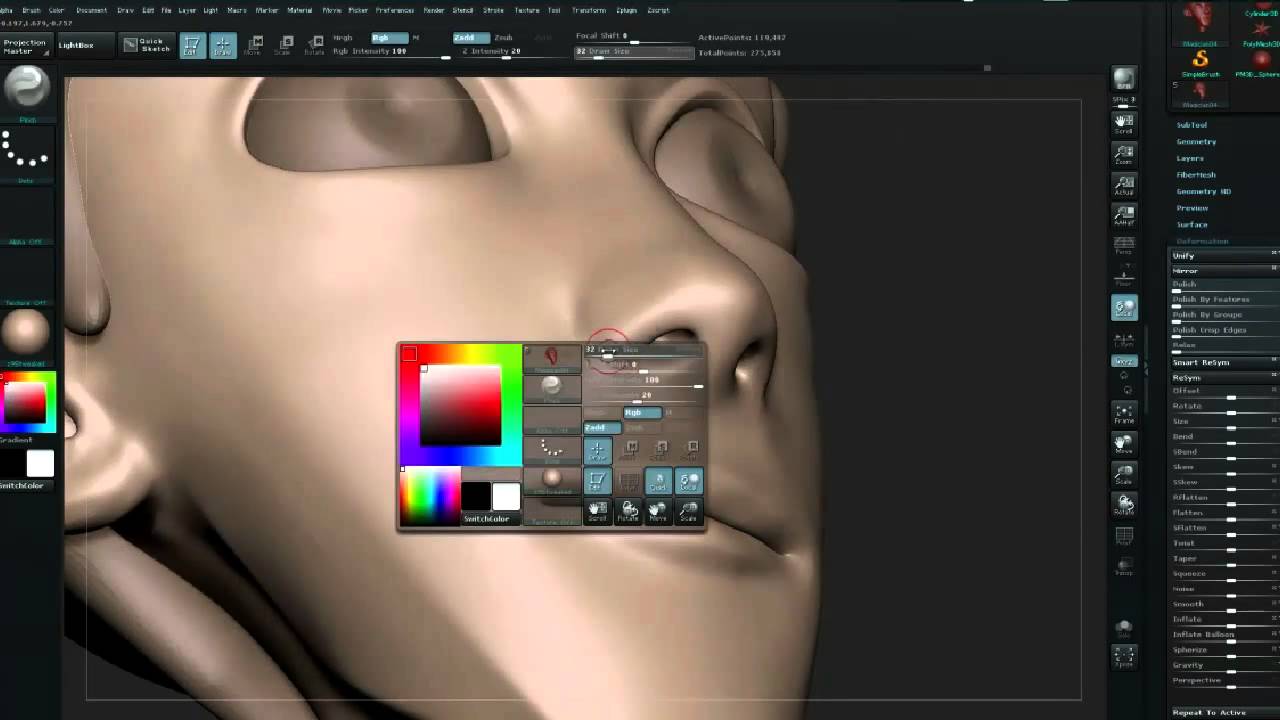Toggle the Local button in the popup panel
This screenshot has width=1280, height=720.
(689, 482)
